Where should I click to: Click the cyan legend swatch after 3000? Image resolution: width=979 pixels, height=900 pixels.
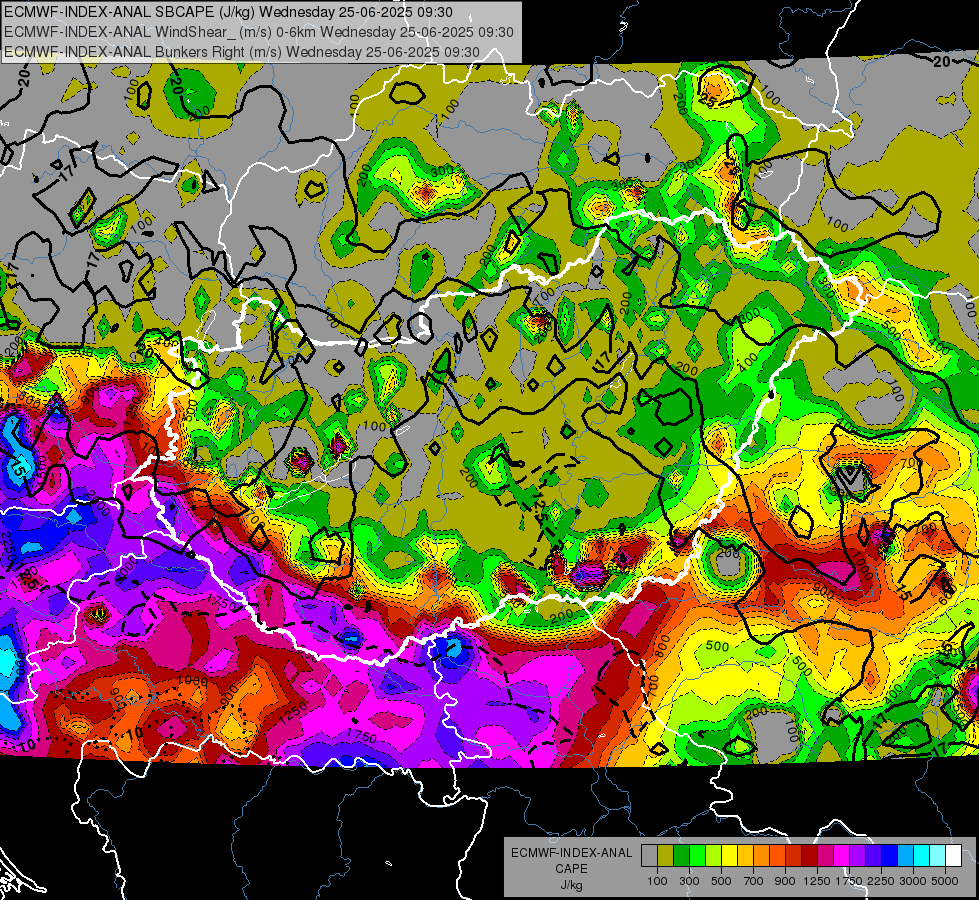pyautogui.click(x=922, y=856)
